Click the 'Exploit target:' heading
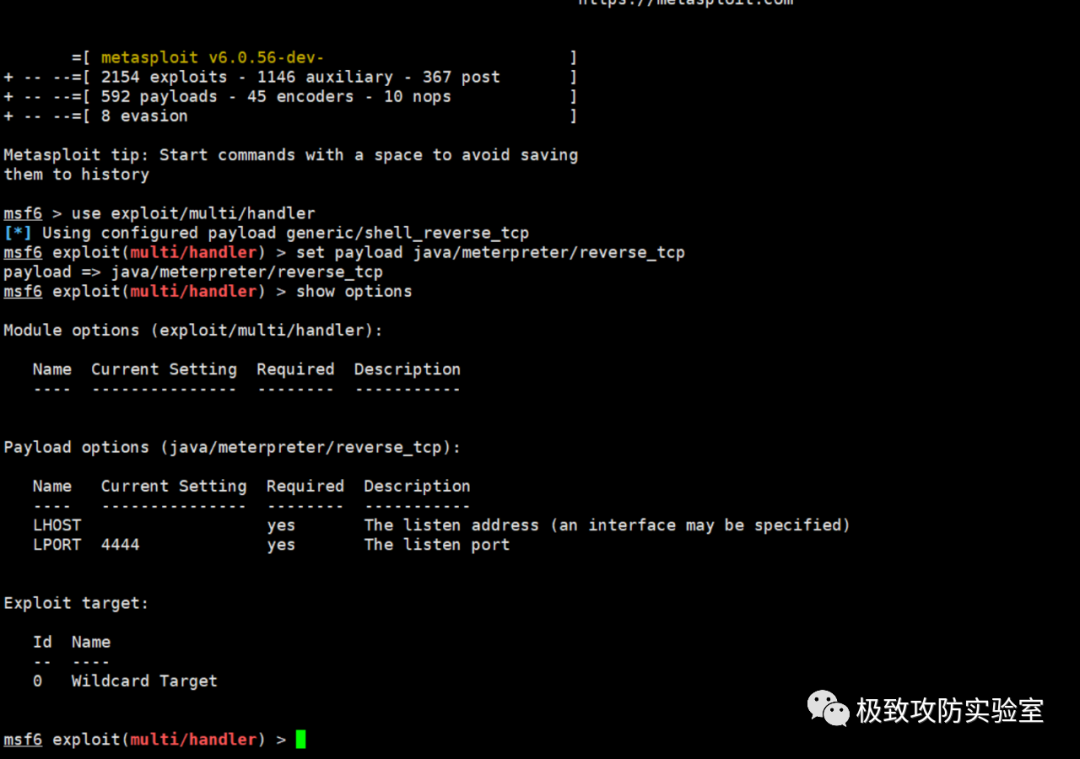This screenshot has width=1080, height=759. coord(76,603)
